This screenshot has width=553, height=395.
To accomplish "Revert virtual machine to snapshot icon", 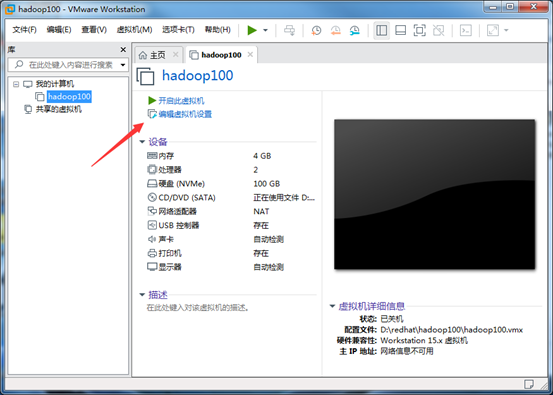I will coord(335,30).
